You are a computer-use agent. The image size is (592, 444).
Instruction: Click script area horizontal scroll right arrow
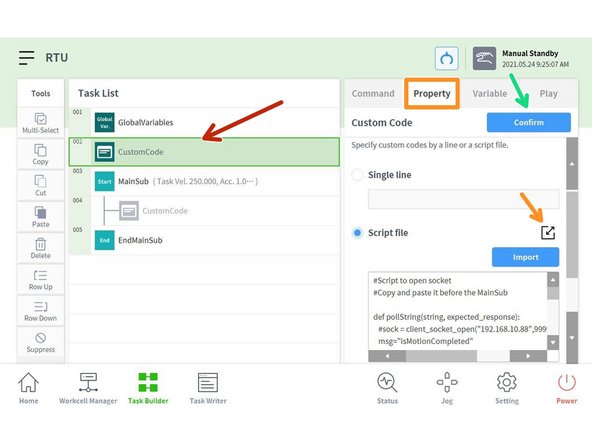(528, 356)
